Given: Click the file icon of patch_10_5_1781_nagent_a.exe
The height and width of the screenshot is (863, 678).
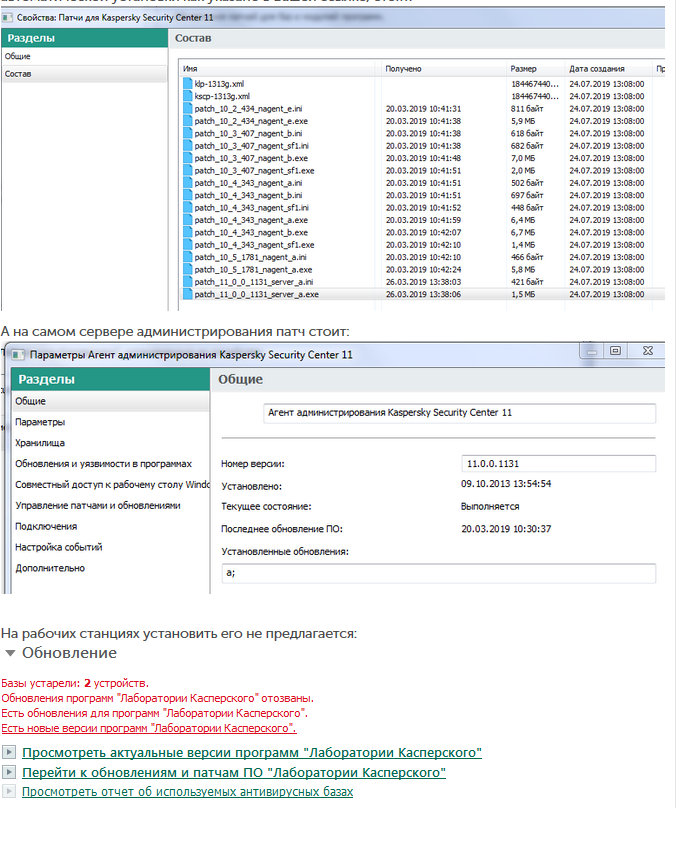Looking at the screenshot, I should pyautogui.click(x=187, y=270).
